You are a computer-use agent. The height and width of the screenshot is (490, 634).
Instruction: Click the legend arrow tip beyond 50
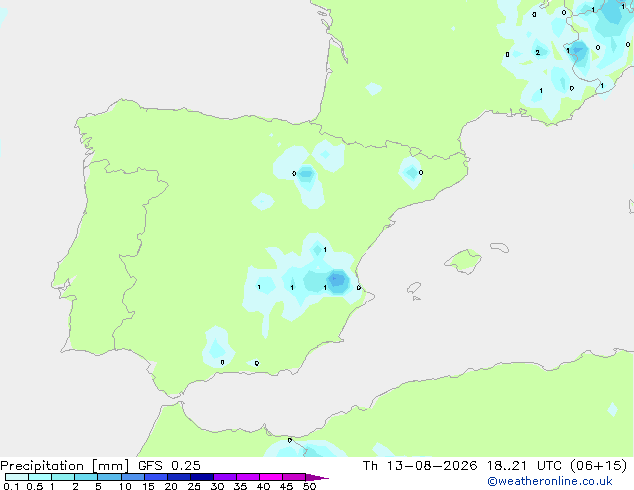(319, 477)
